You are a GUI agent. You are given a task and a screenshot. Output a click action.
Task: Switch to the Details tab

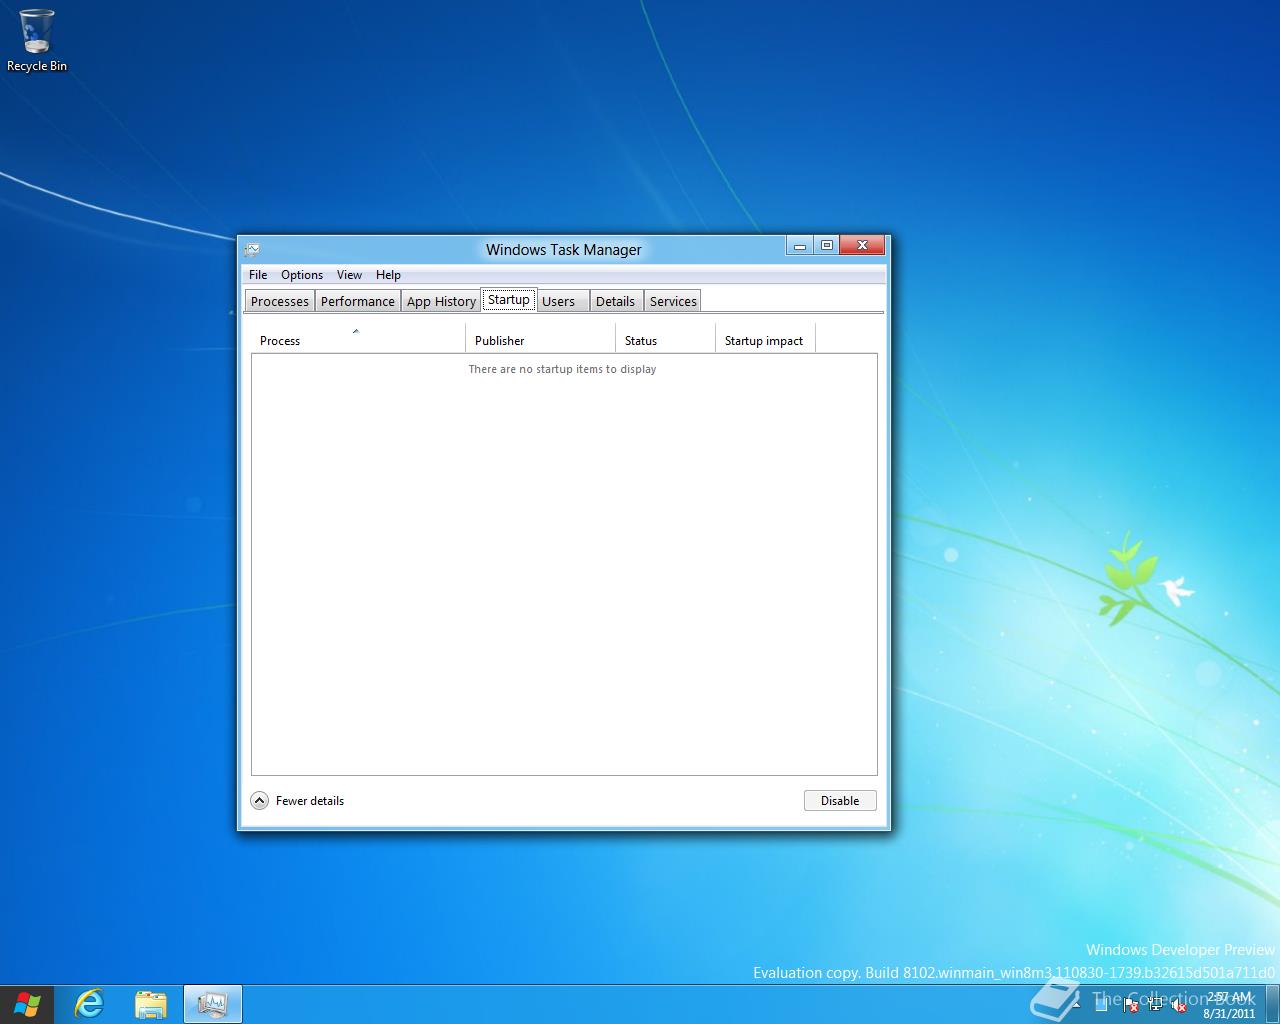pos(615,301)
